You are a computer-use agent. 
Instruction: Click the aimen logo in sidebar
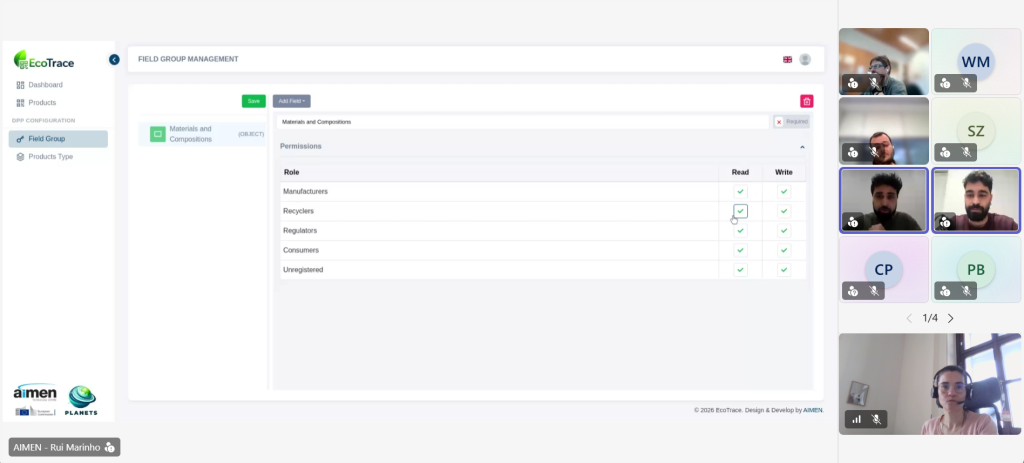pyautogui.click(x=35, y=393)
